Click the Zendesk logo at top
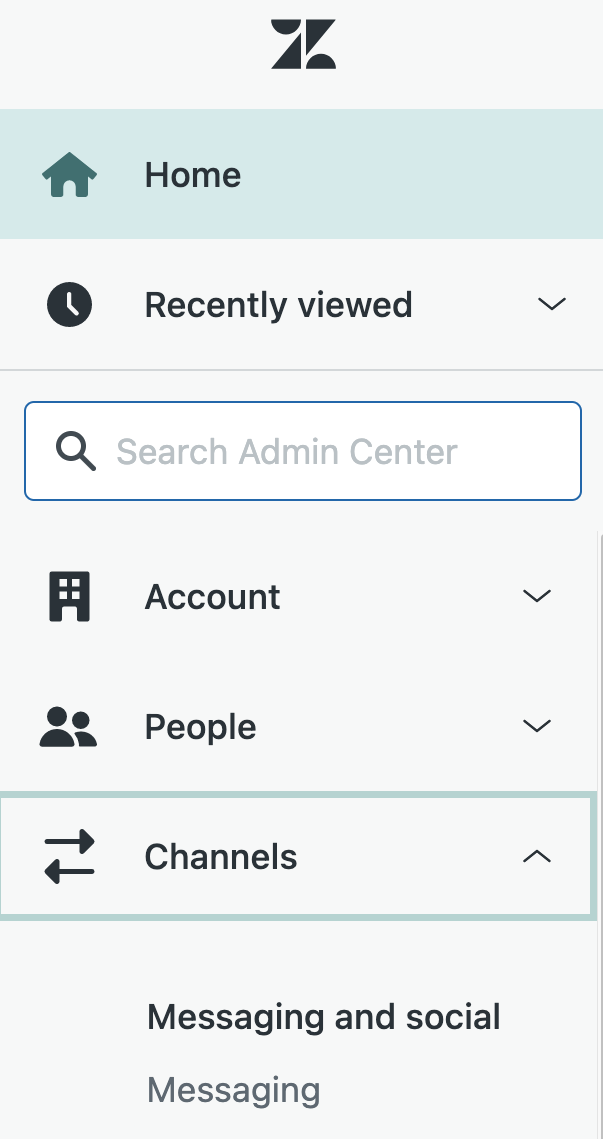The image size is (603, 1139). click(303, 46)
